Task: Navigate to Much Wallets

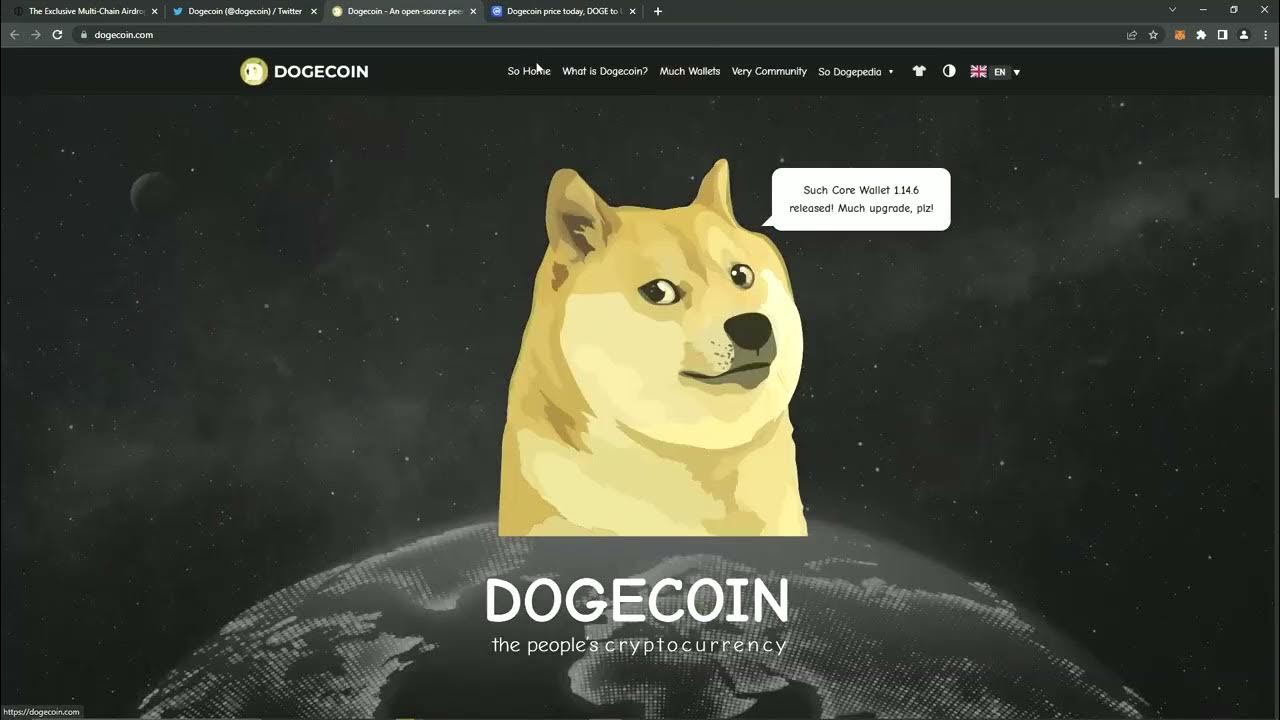Action: [689, 71]
